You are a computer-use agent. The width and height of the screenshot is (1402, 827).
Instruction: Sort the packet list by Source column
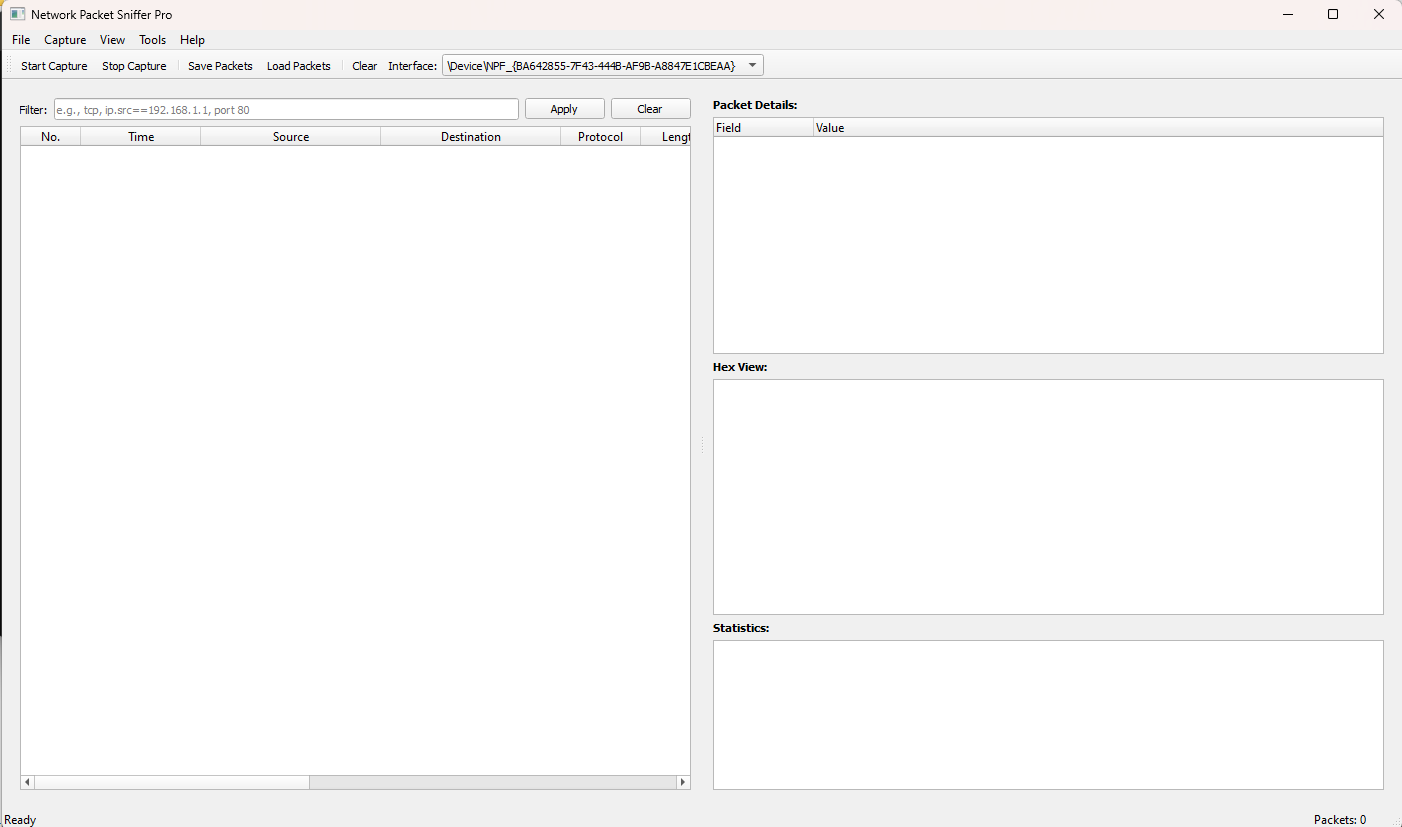point(290,137)
